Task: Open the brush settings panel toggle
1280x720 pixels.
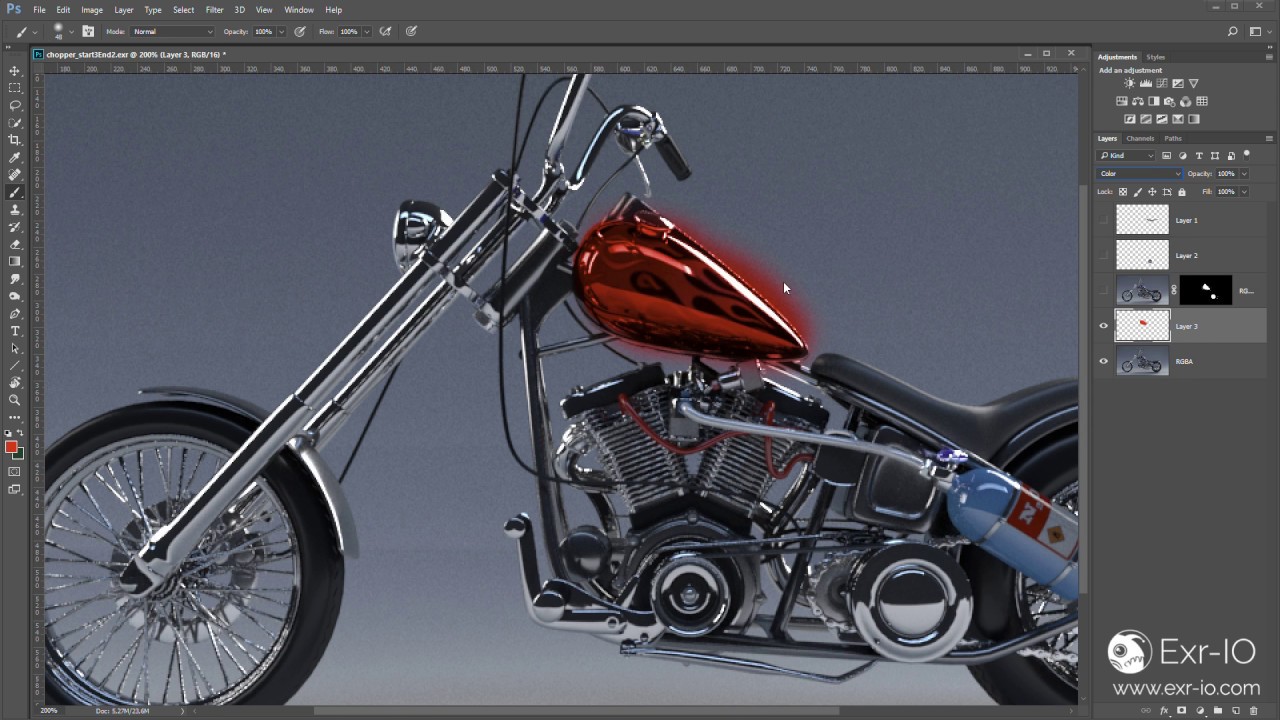Action: (x=88, y=31)
